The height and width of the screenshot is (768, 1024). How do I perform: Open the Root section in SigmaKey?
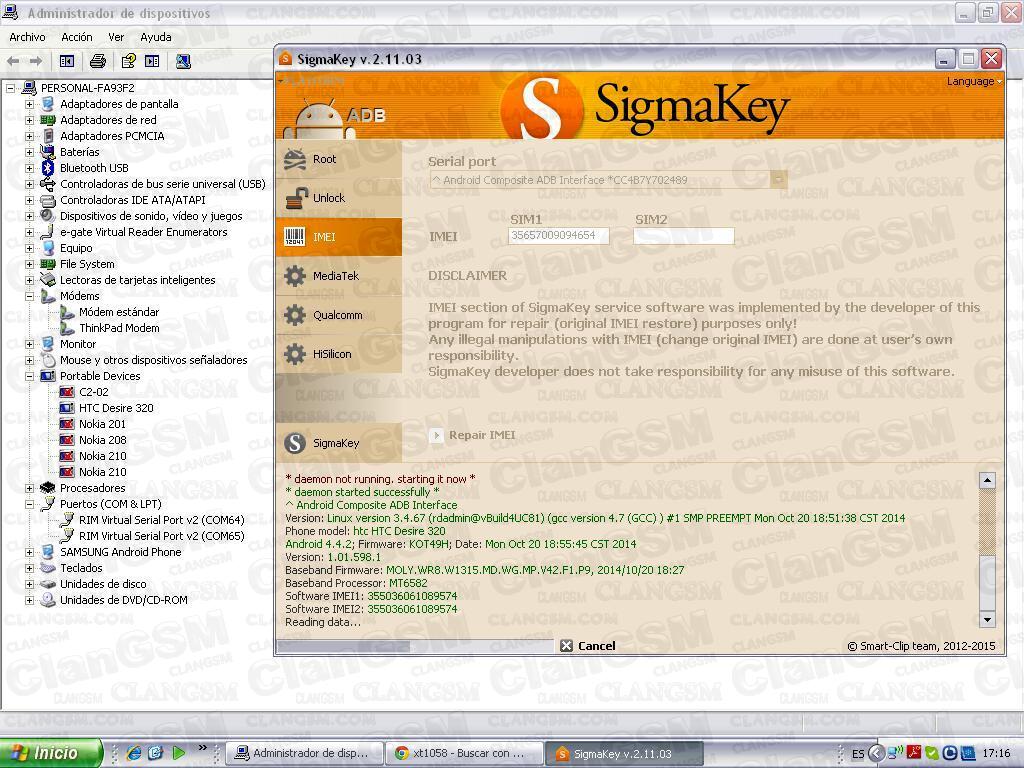338,159
